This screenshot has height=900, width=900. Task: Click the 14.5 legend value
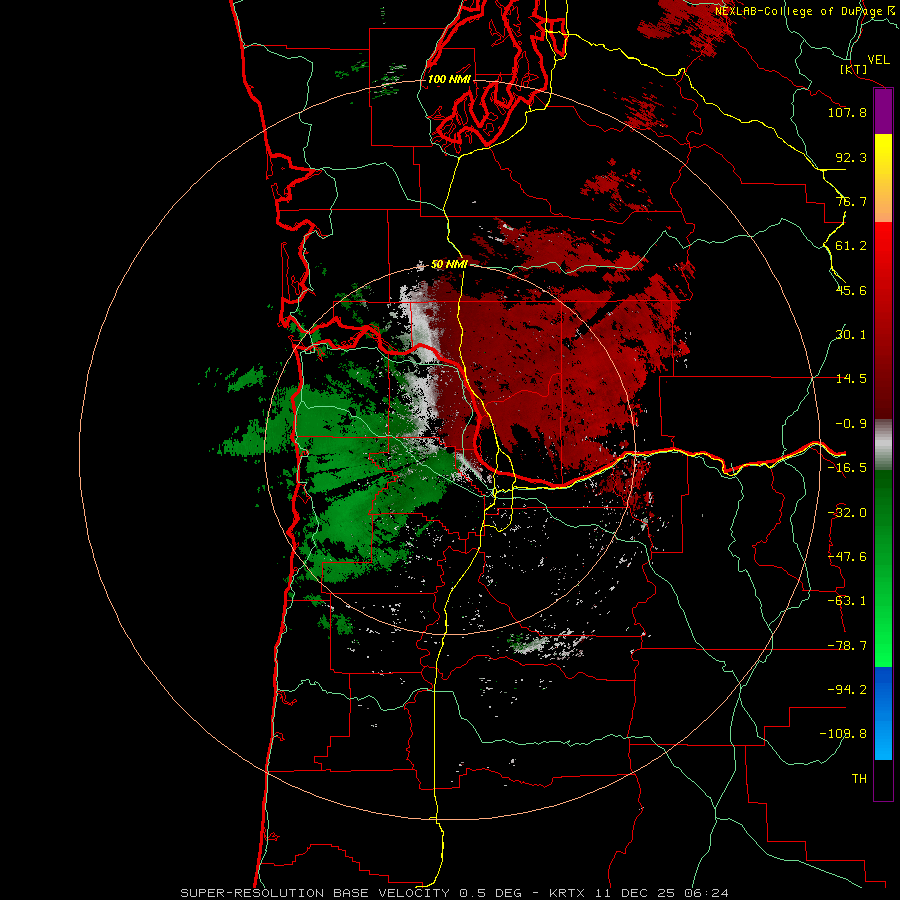851,379
